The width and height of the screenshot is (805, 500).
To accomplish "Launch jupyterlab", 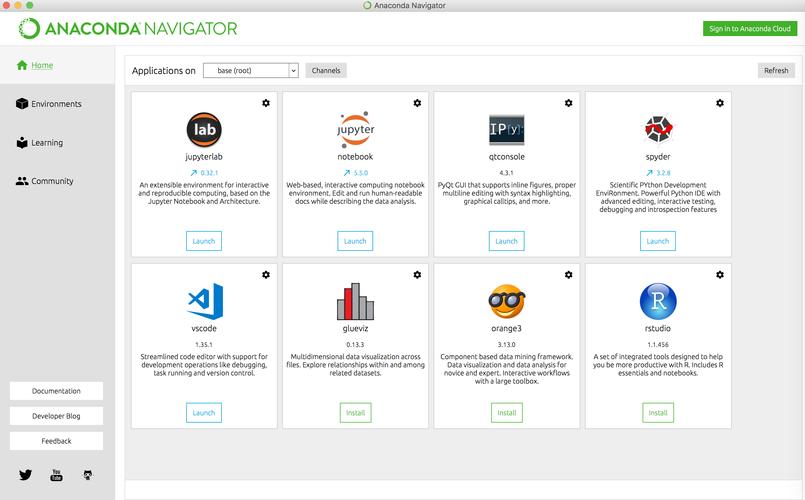I will pyautogui.click(x=204, y=241).
